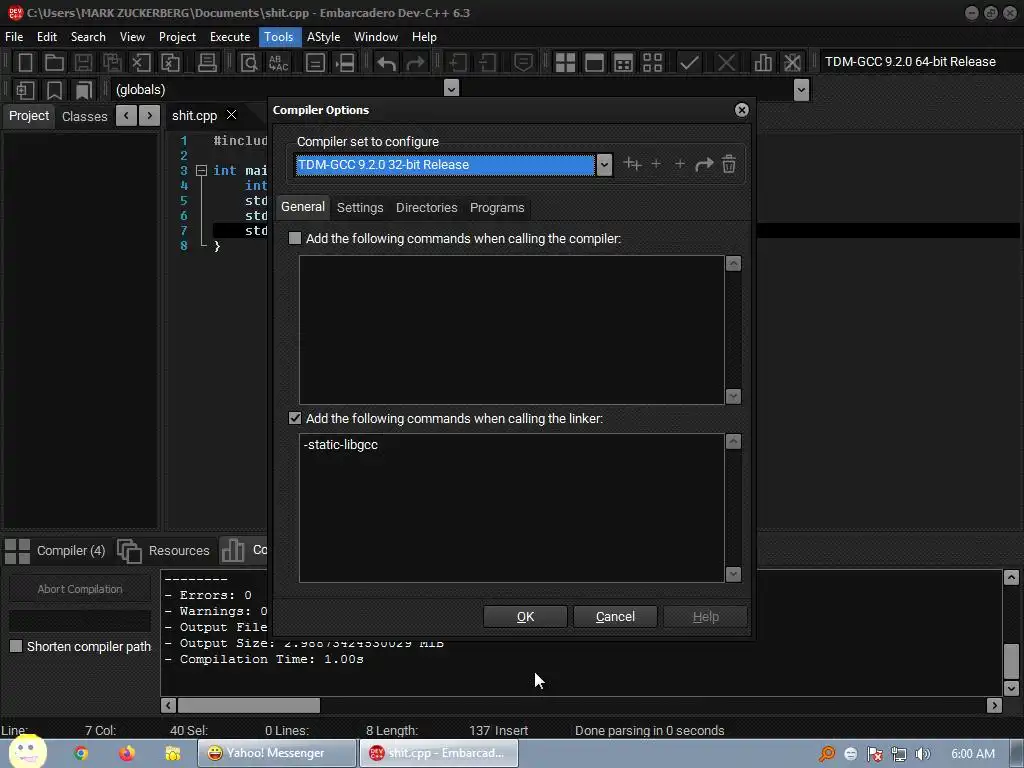Click the Find magnifier toolbar icon
Viewport: 1024px width, 768px height.
point(249,63)
